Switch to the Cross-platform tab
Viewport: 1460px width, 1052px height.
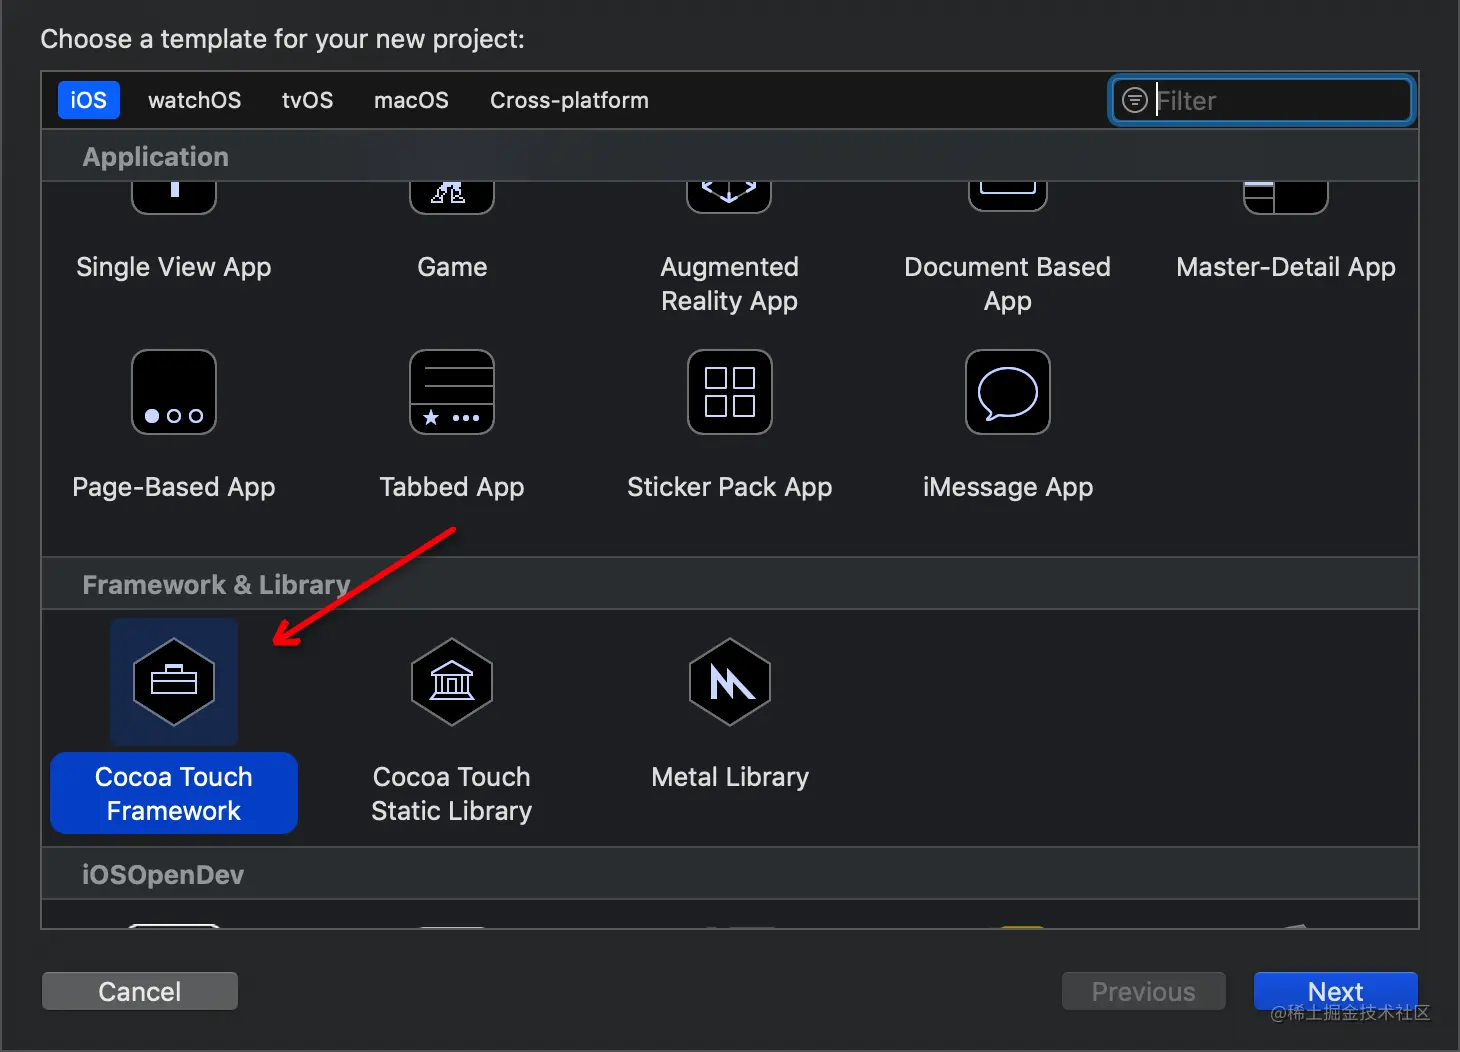[569, 100]
